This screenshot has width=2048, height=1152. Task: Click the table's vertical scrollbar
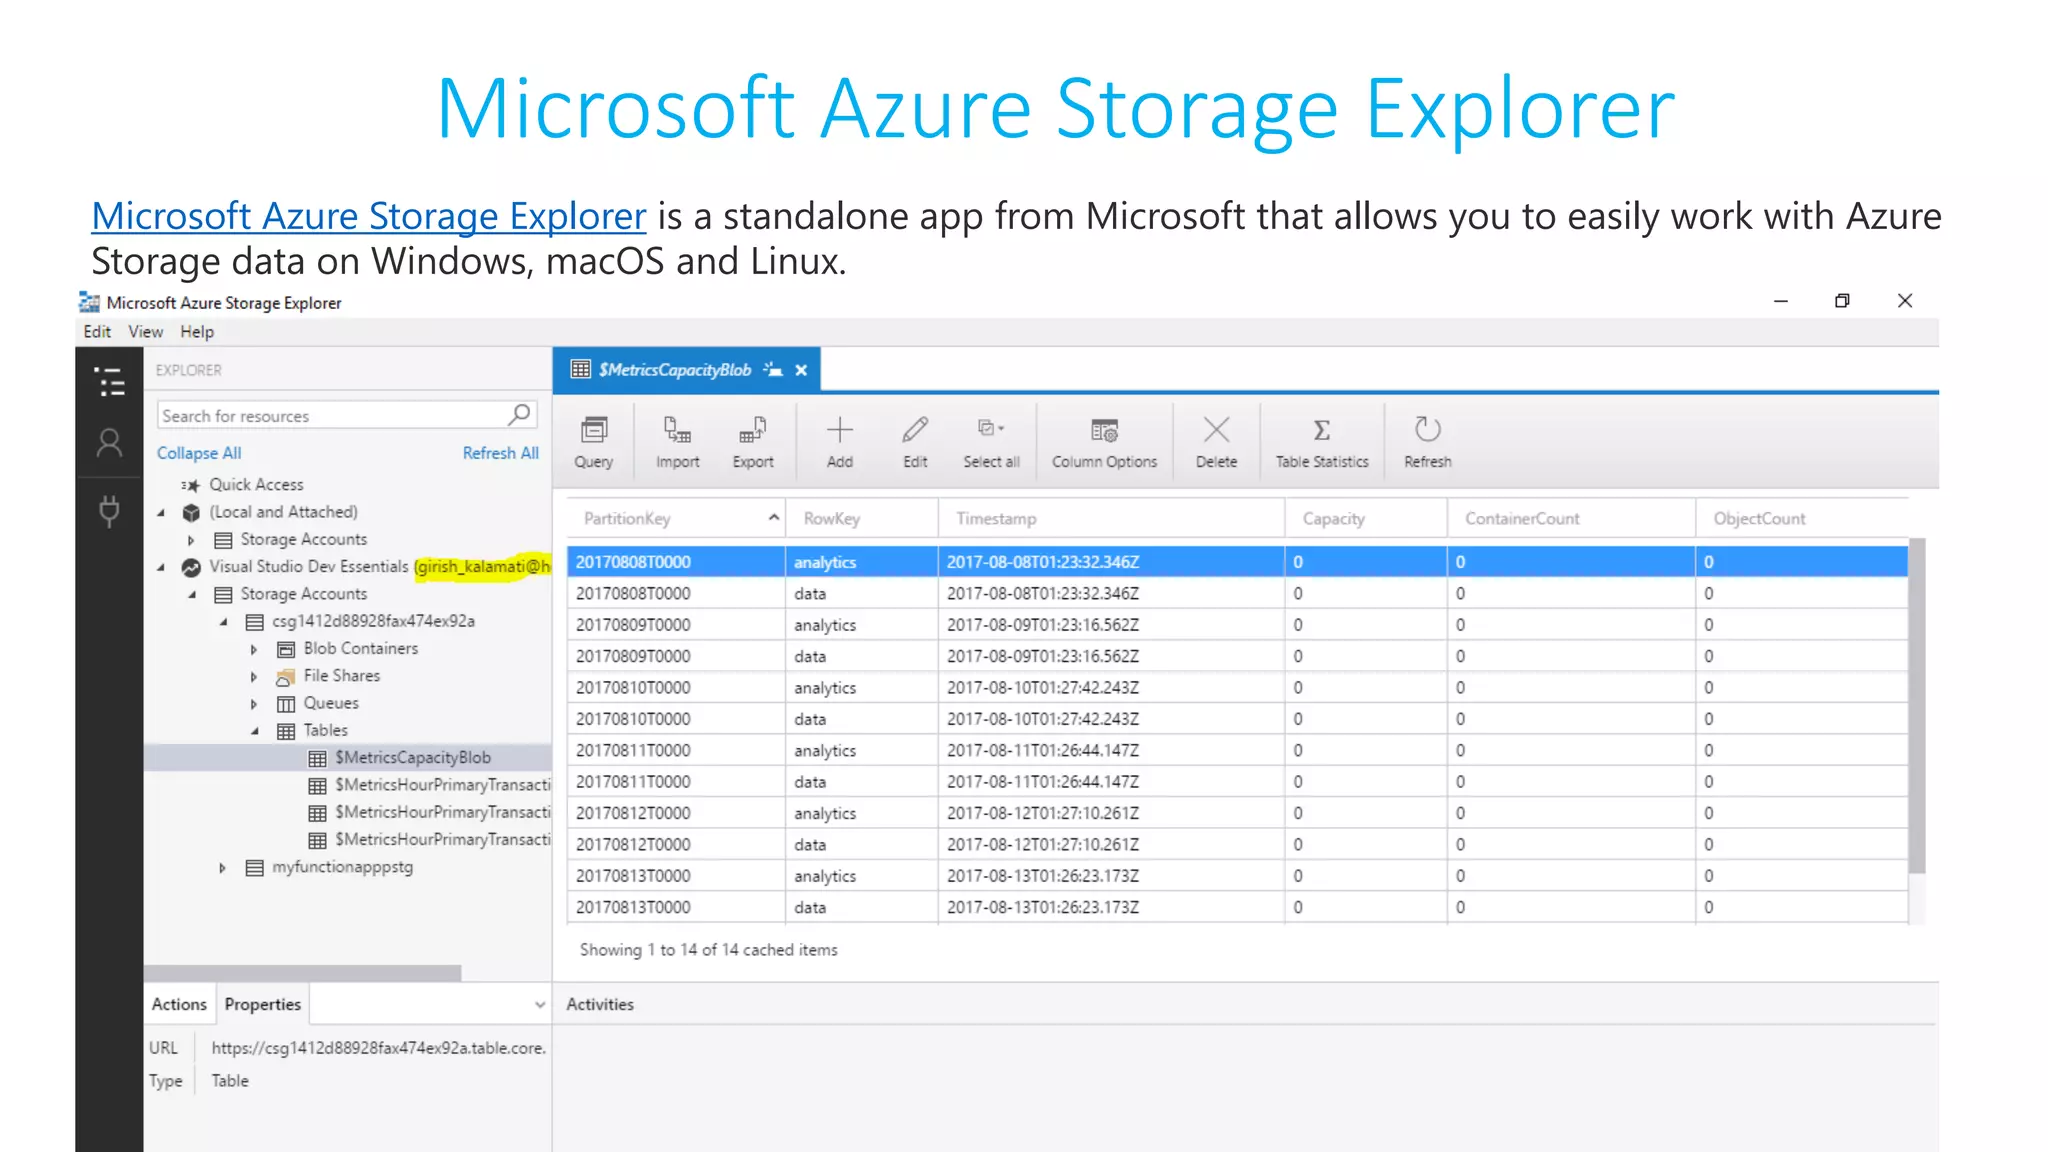[1917, 705]
